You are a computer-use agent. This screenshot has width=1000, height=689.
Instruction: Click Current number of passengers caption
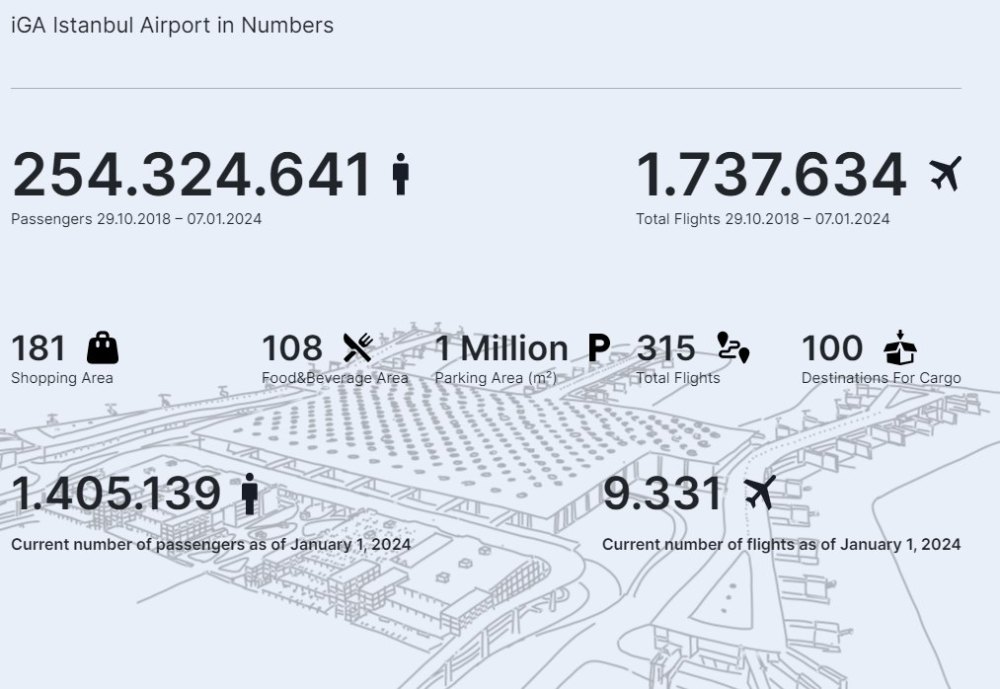coord(211,544)
